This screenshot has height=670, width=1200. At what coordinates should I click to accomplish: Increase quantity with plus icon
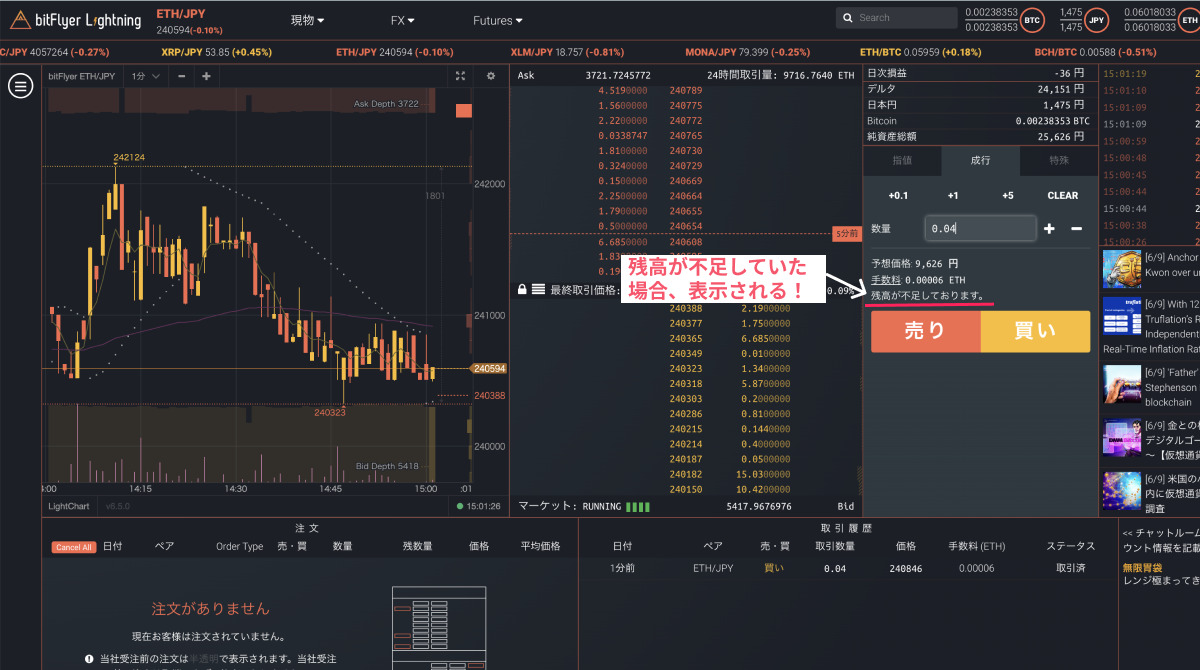[1049, 229]
